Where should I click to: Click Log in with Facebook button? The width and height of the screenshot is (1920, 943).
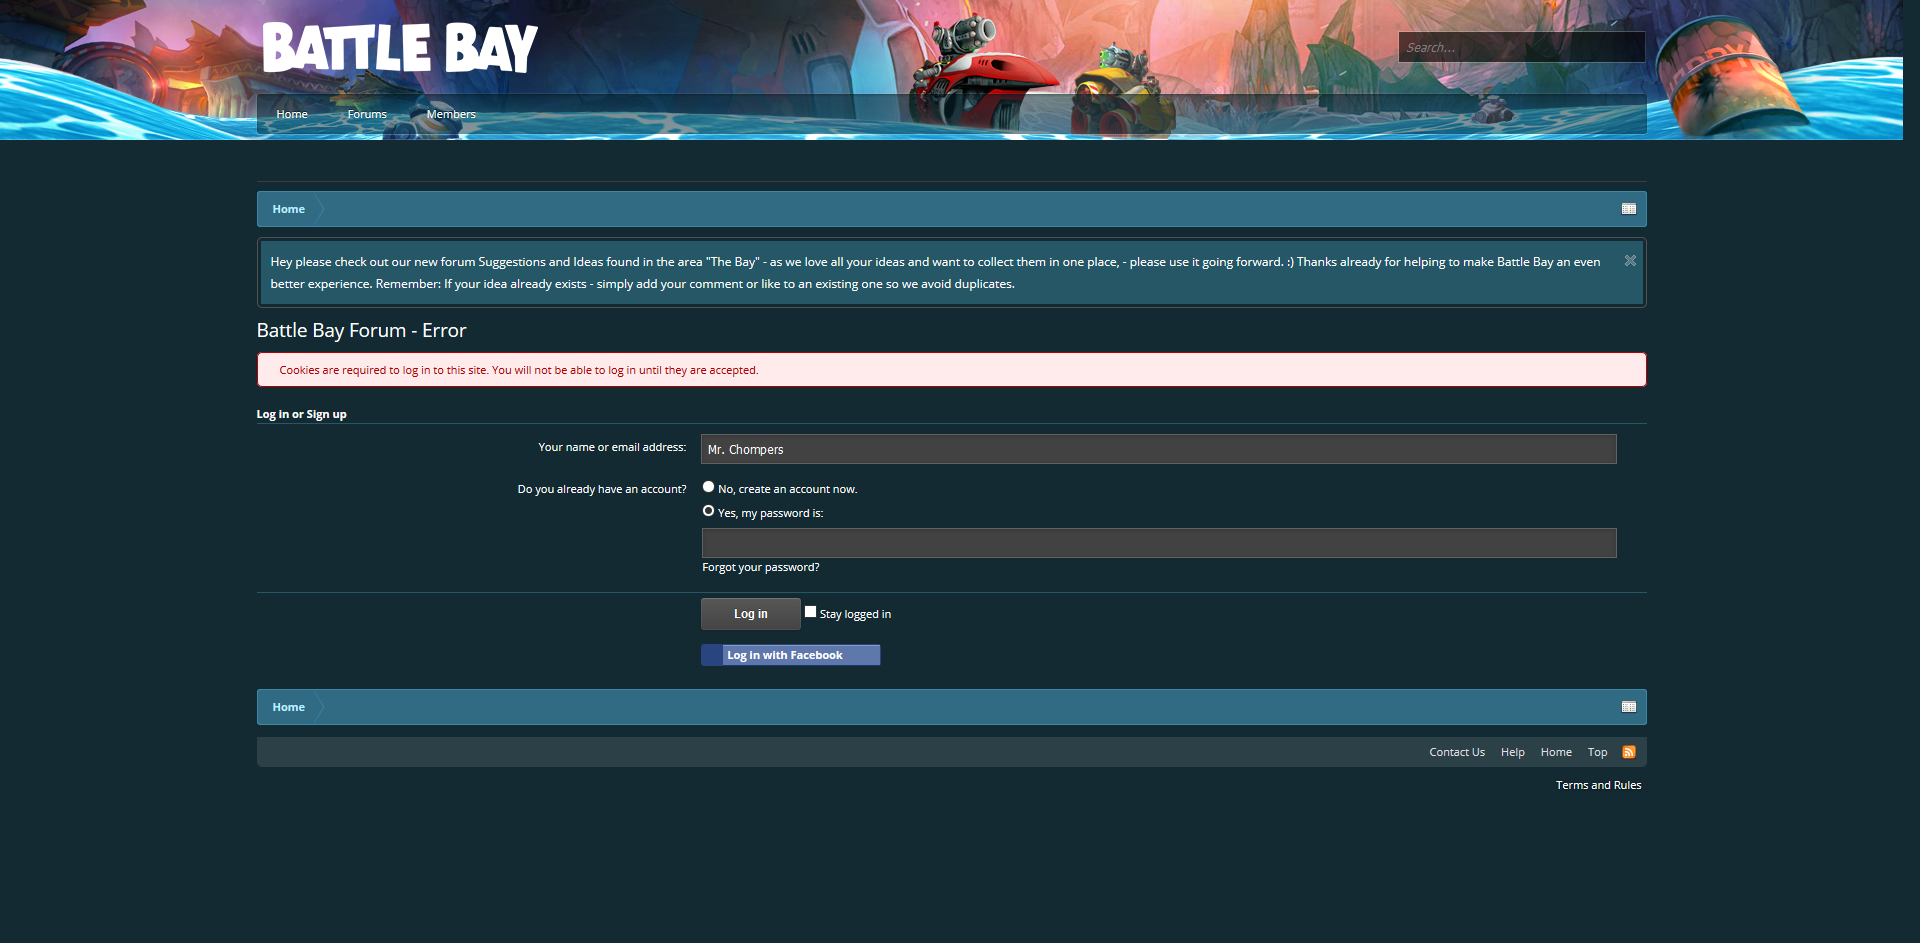[x=790, y=655]
